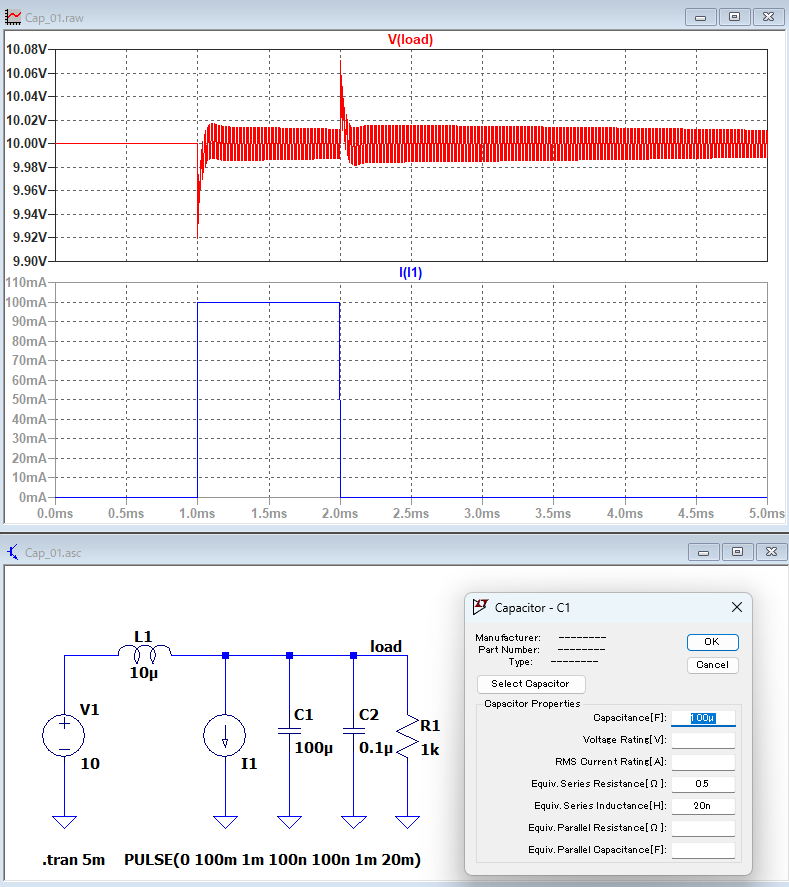The height and width of the screenshot is (887, 789).
Task: Click the Cap_01.raw waveform window icon
Action: coord(13,17)
